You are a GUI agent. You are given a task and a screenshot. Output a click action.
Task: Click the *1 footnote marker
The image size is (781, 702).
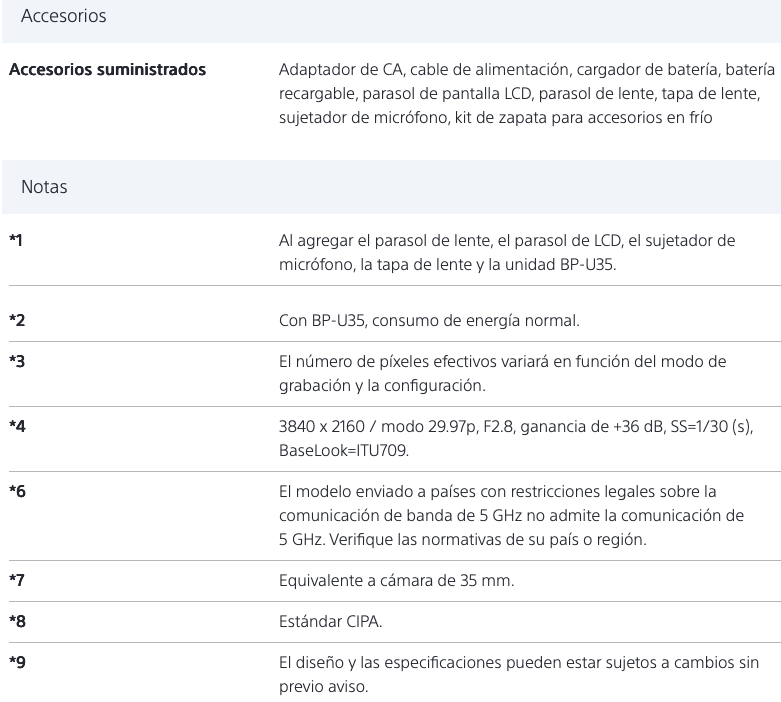(18, 241)
